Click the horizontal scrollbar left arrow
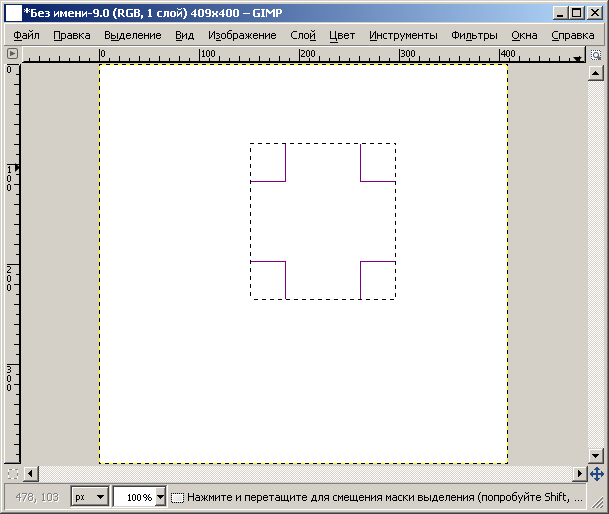Viewport: 609px width, 514px height. coord(31,474)
